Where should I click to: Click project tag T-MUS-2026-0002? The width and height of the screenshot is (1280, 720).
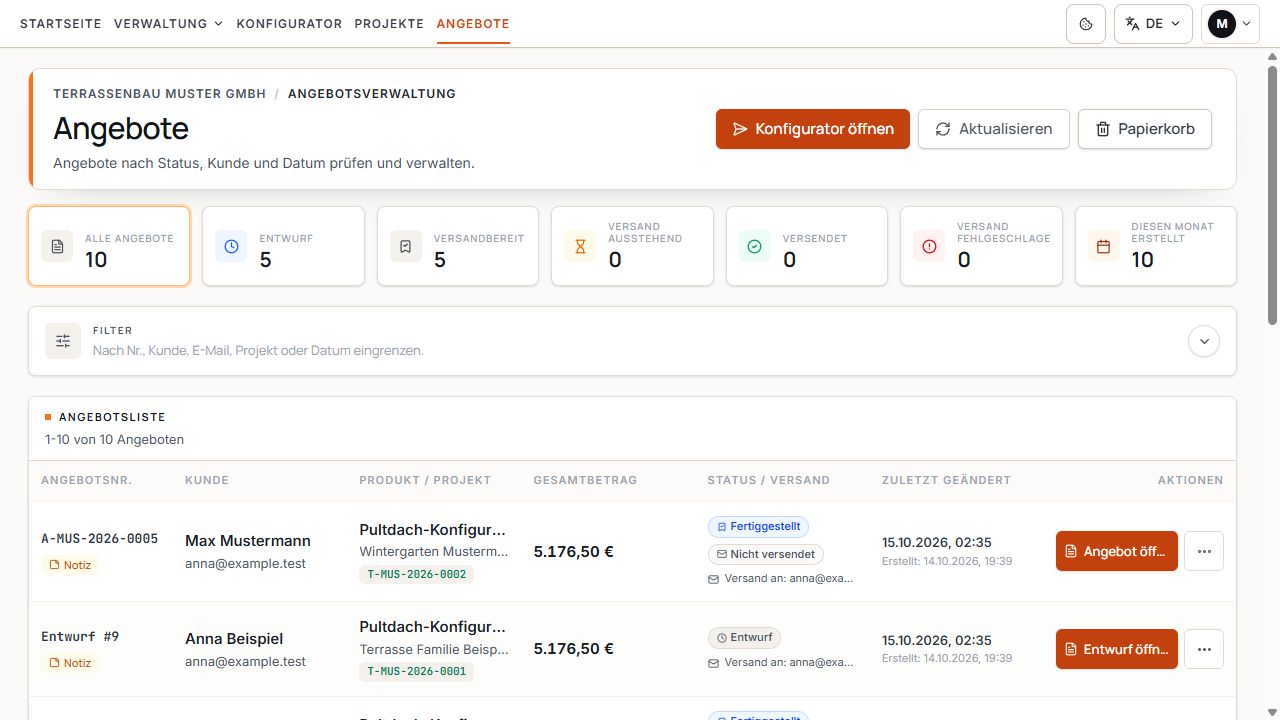(417, 574)
